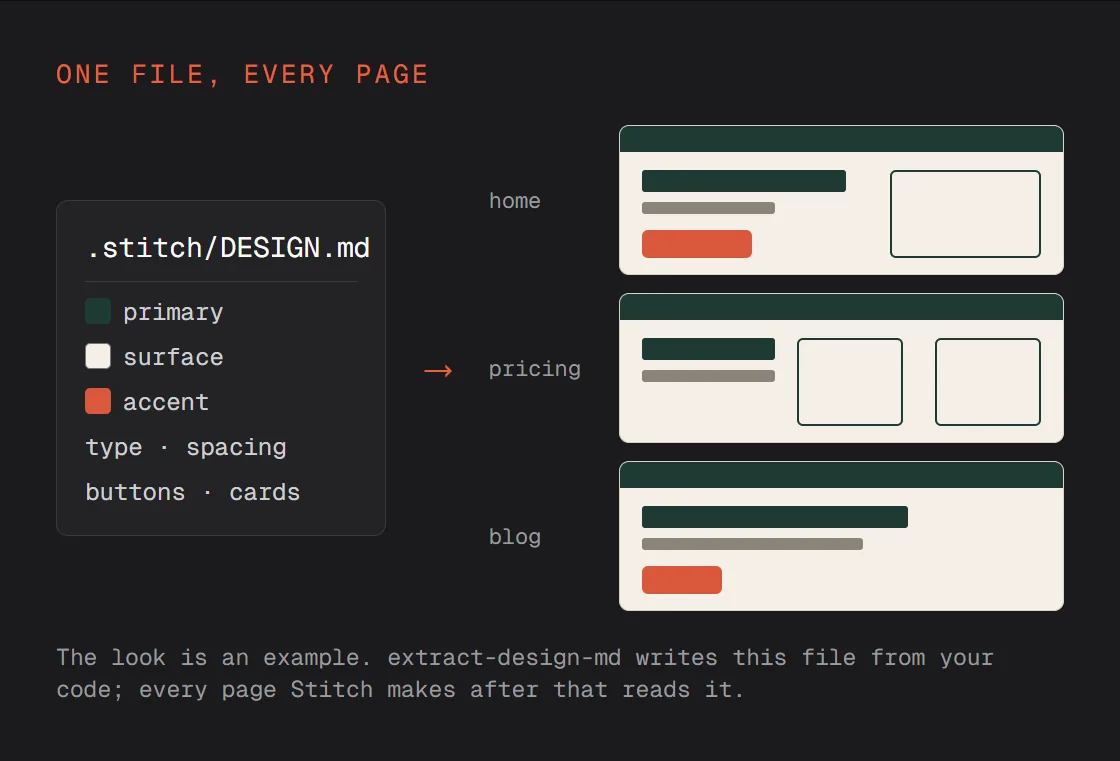Image resolution: width=1120 pixels, height=761 pixels.
Task: Click the "accent" label
Action: 166,402
